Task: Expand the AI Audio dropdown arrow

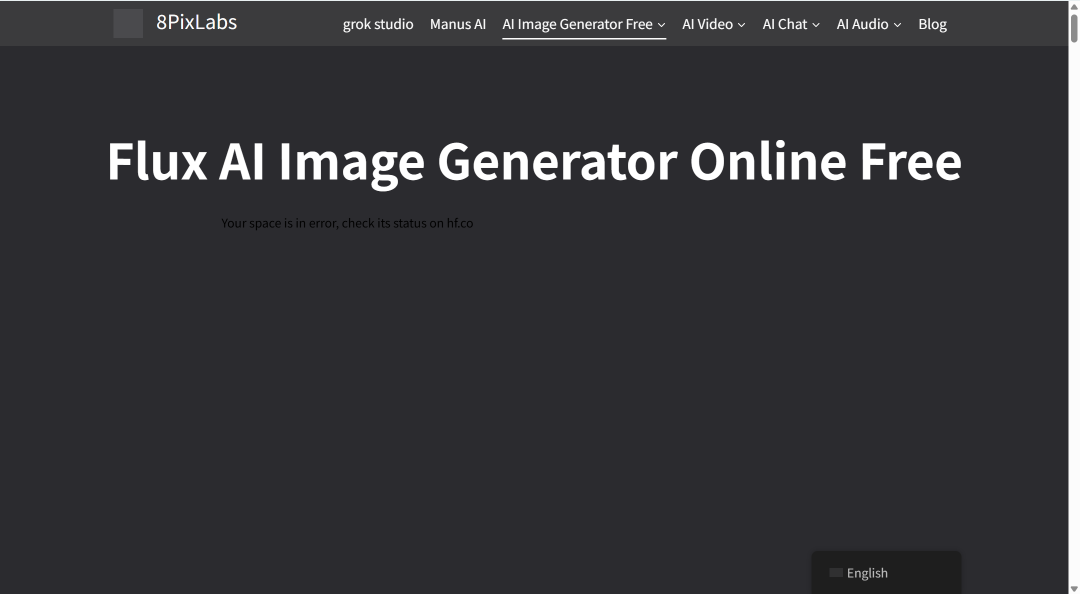Action: (x=897, y=25)
